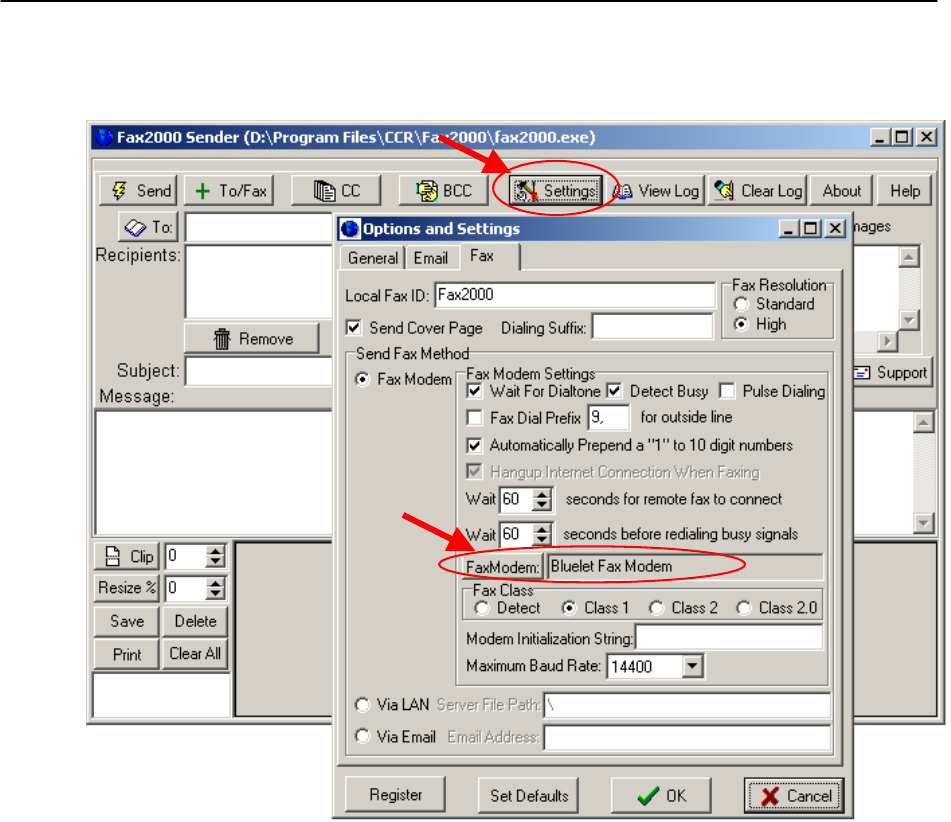Uncheck Wait For Dialtone

point(474,391)
